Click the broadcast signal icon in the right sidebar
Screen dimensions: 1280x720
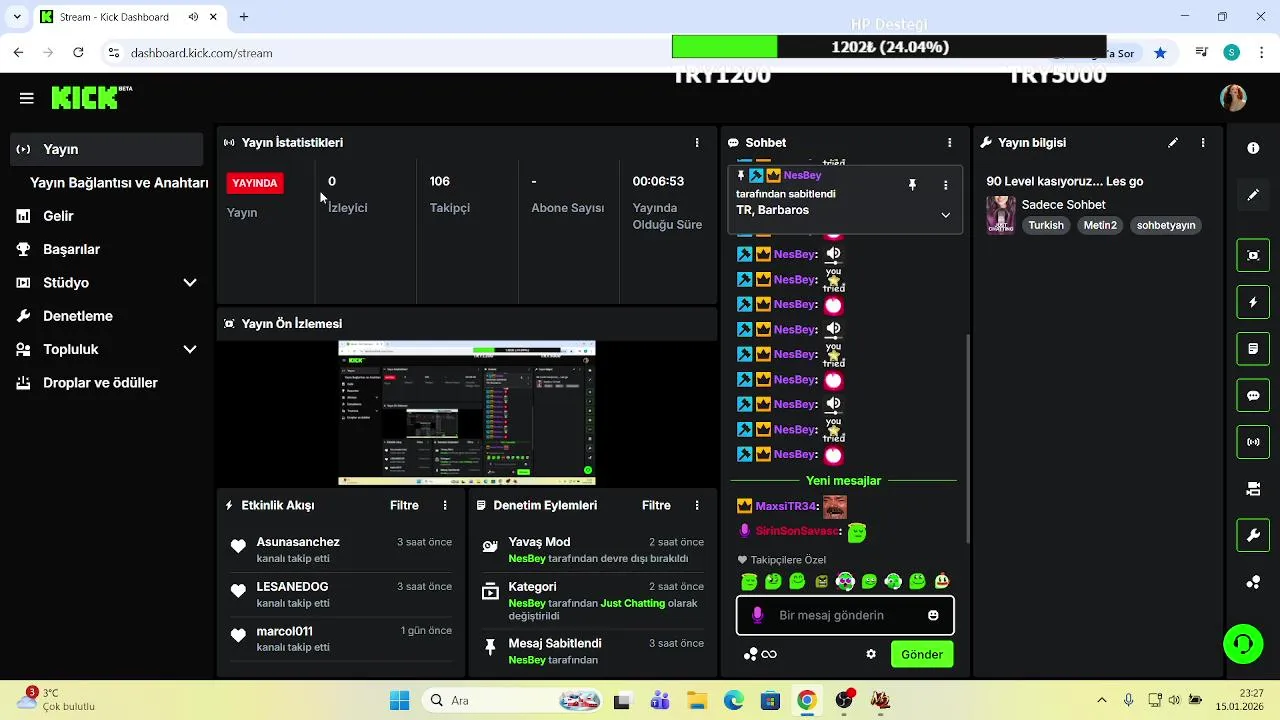pos(1253,442)
